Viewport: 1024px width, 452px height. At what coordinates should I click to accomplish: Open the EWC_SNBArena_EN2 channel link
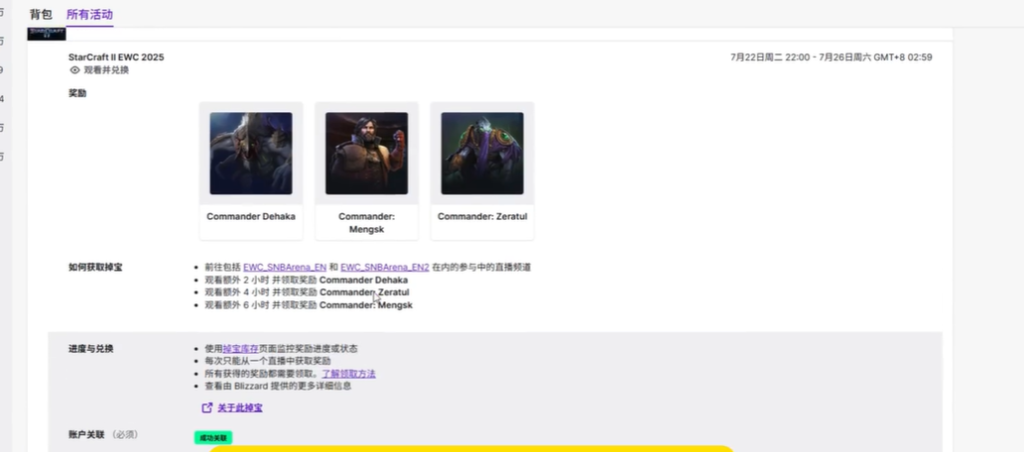[385, 267]
